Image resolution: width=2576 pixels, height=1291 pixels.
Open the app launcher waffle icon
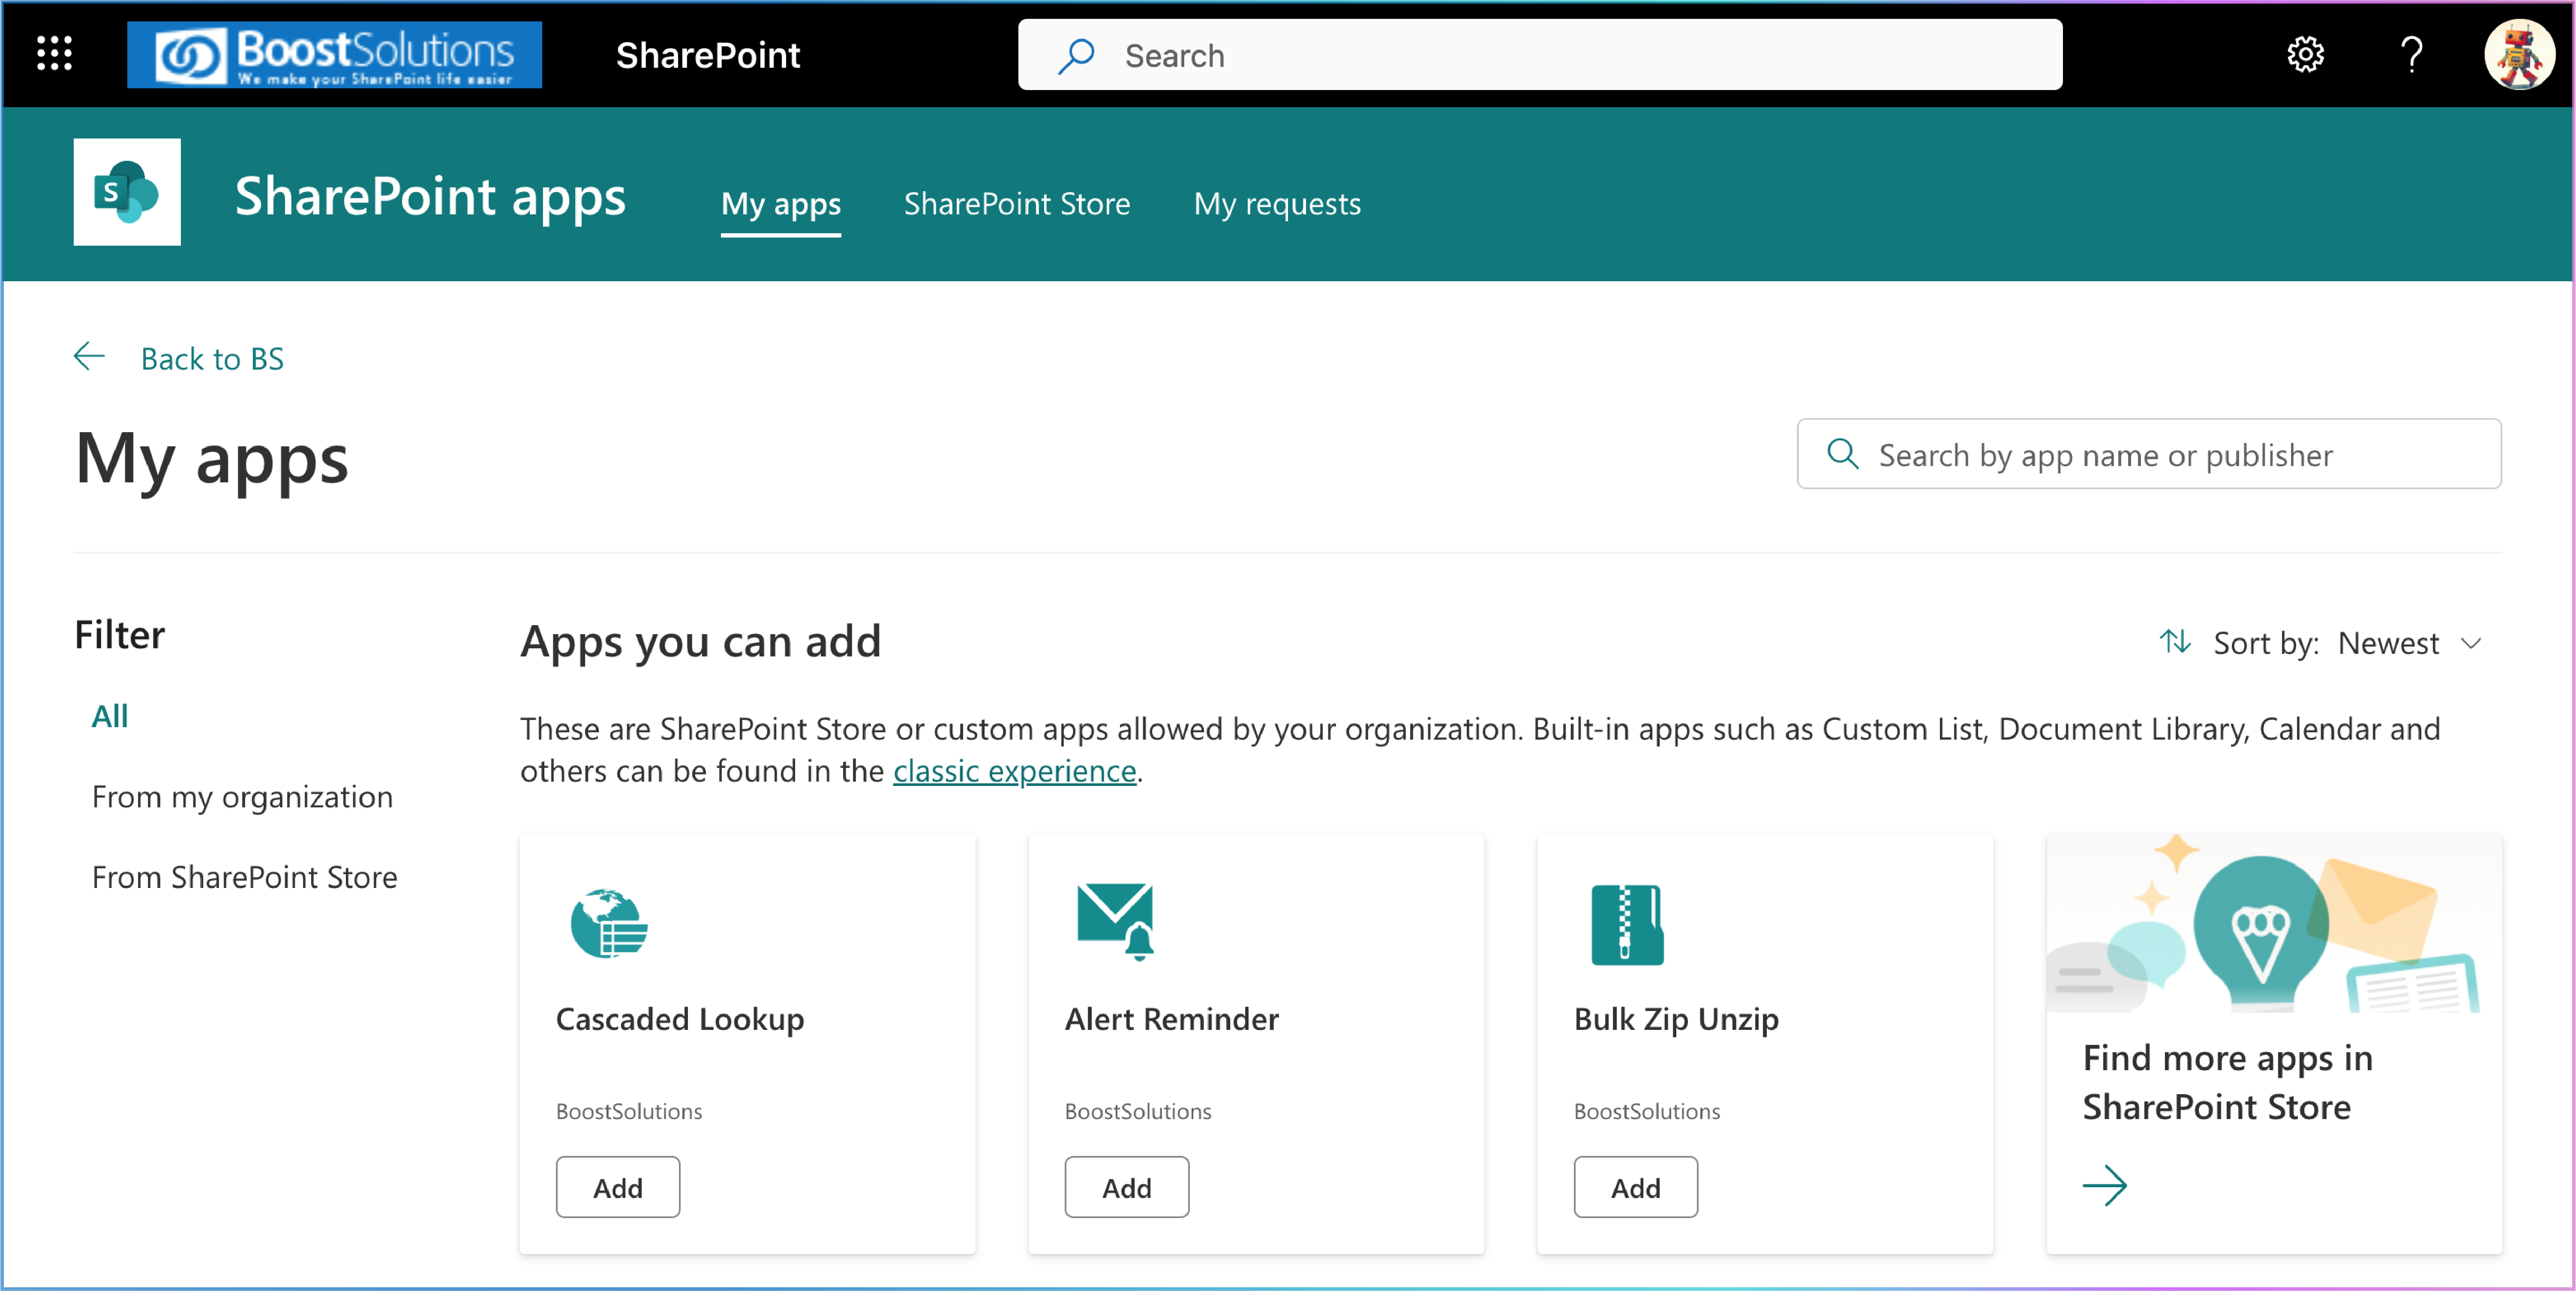point(54,54)
